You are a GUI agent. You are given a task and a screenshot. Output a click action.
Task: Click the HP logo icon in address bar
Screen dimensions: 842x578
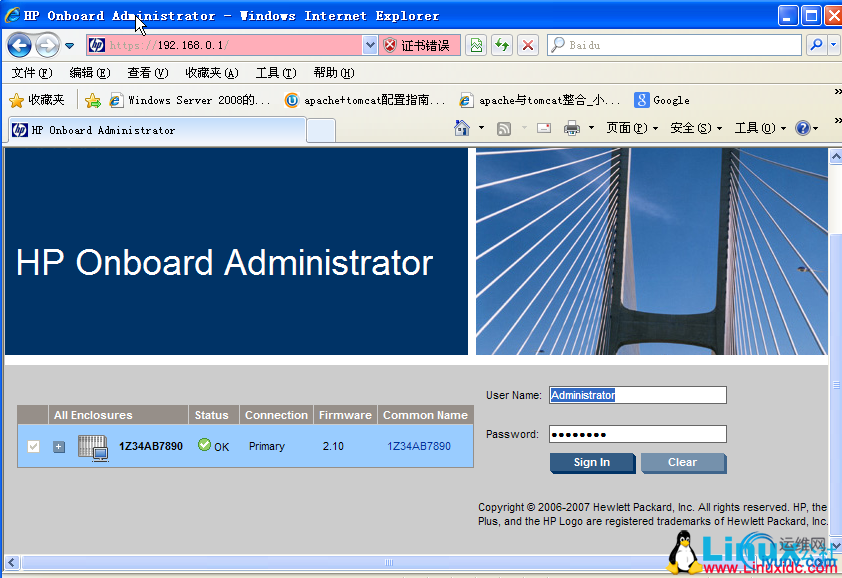tap(97, 45)
